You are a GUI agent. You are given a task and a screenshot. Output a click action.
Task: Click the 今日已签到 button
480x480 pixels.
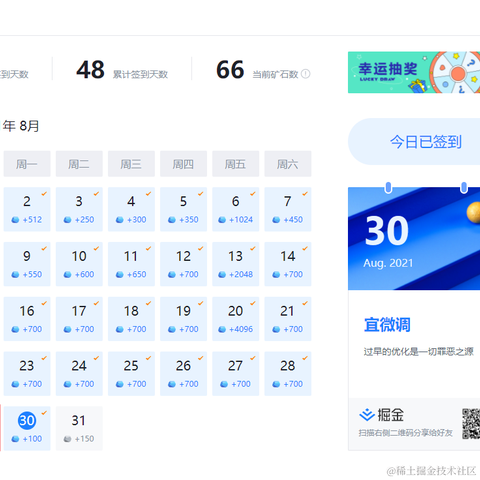pos(414,142)
